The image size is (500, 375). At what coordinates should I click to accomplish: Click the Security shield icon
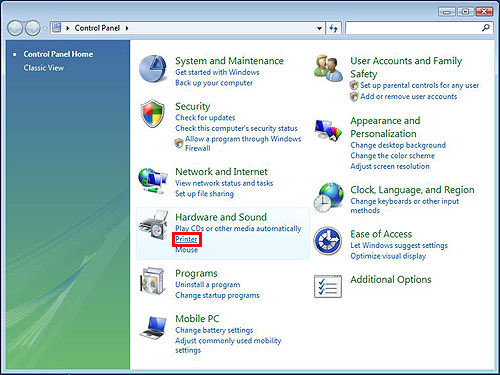[153, 114]
